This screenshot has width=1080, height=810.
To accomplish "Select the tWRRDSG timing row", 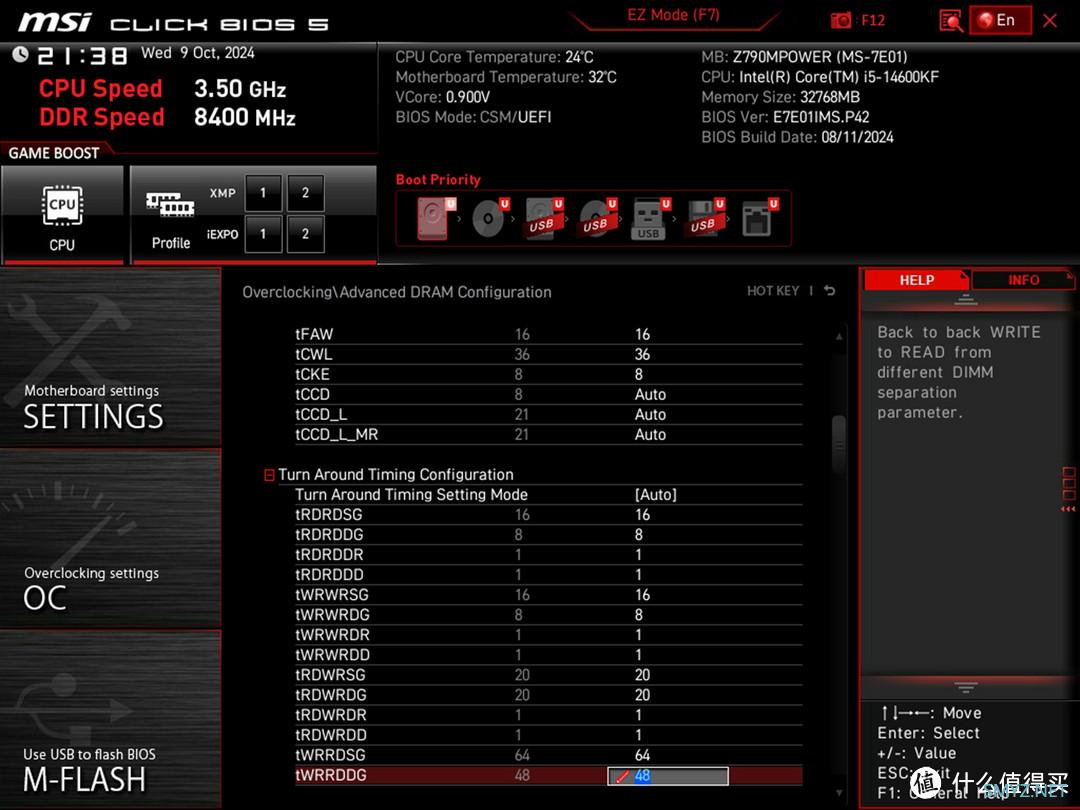I will [548, 755].
